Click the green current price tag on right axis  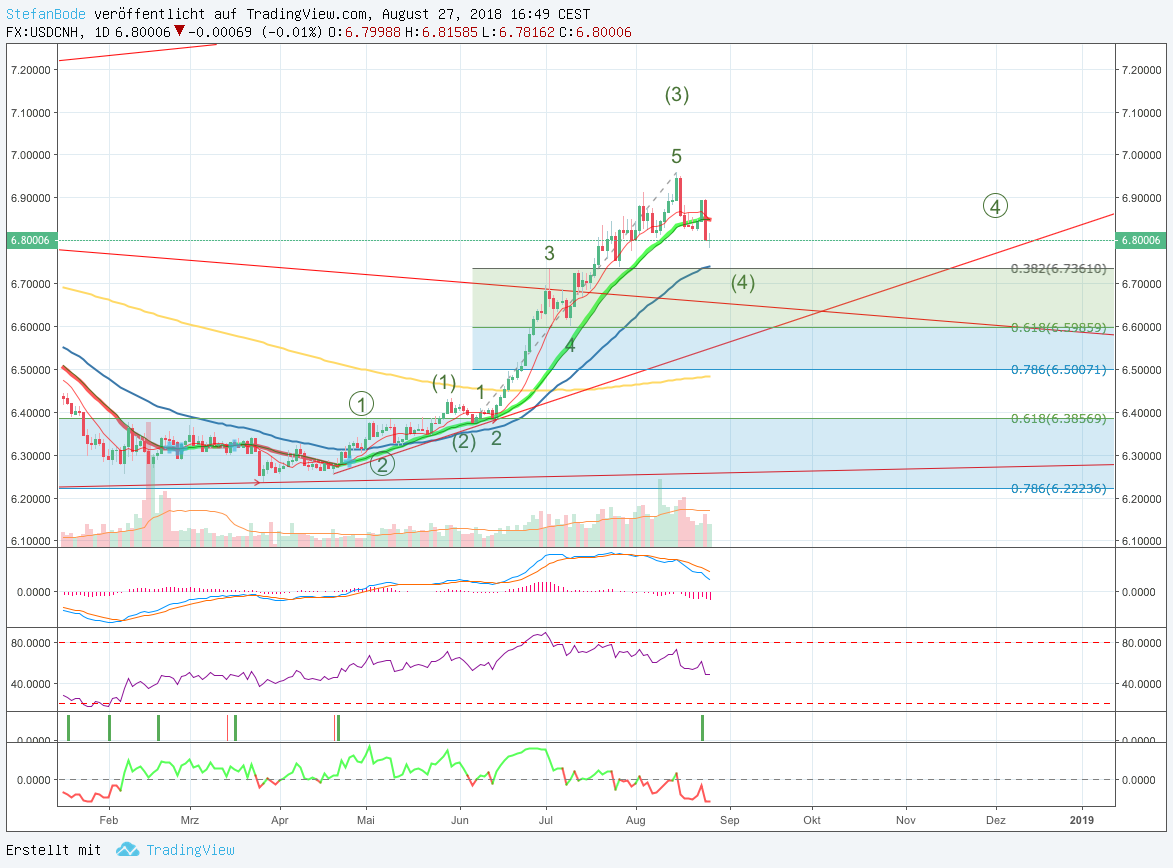pyautogui.click(x=1140, y=240)
